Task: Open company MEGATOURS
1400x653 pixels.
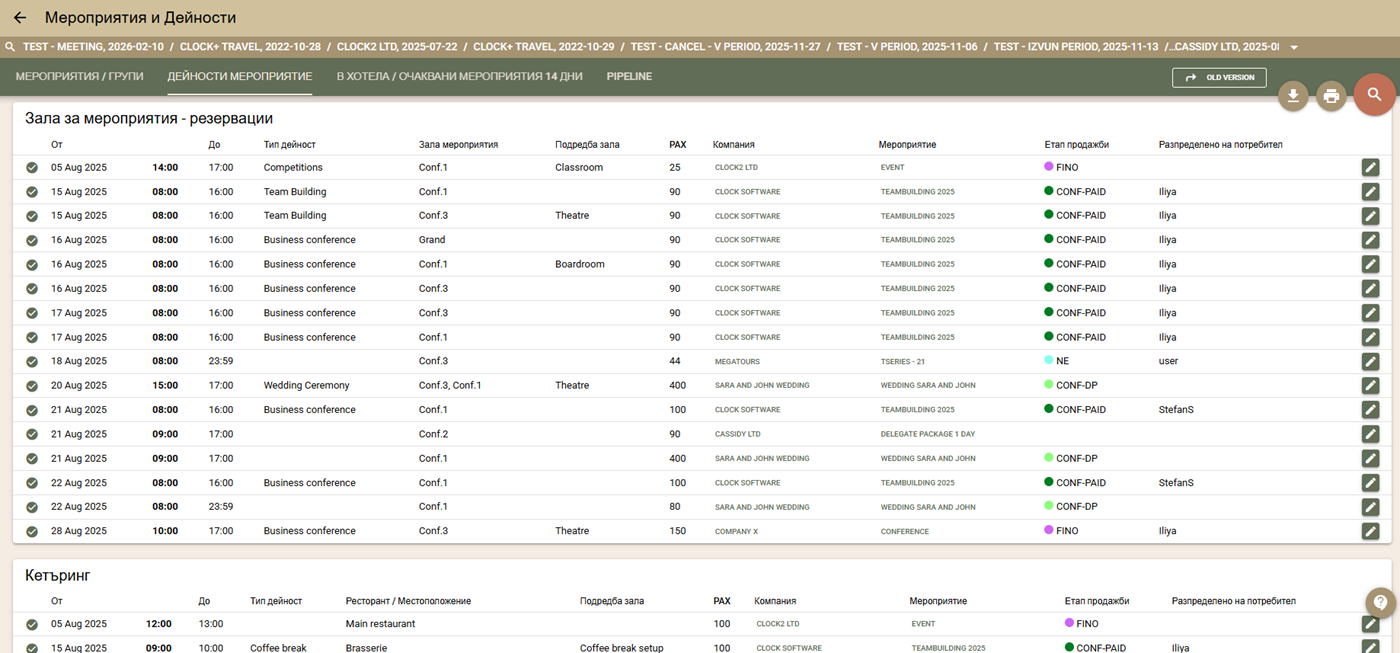Action: pos(738,361)
